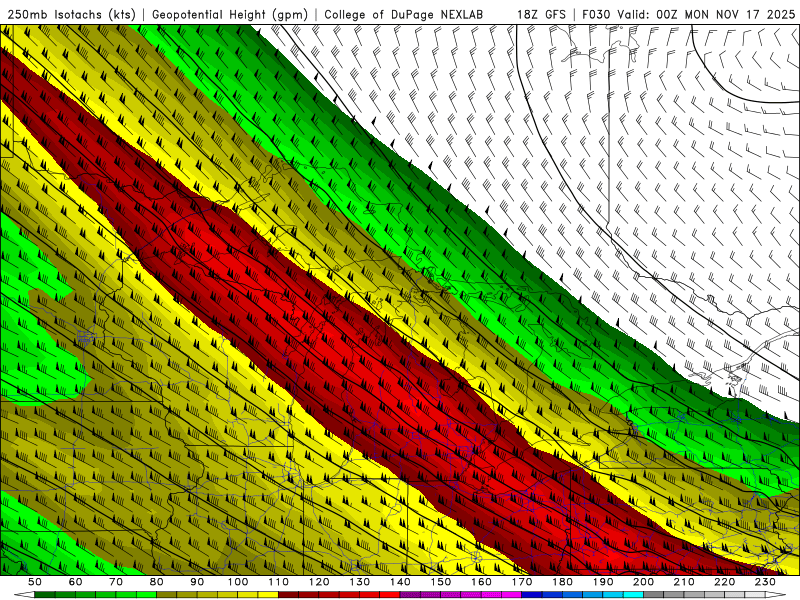This screenshot has height=600, width=800.
Task: Click the 190 knot legend label
Action: point(603,582)
